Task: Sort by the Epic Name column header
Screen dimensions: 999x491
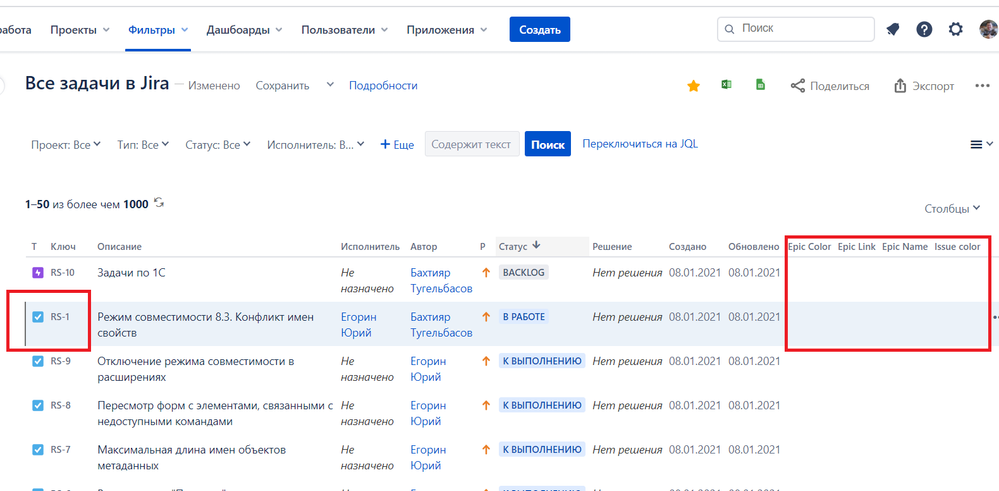Action: 905,246
